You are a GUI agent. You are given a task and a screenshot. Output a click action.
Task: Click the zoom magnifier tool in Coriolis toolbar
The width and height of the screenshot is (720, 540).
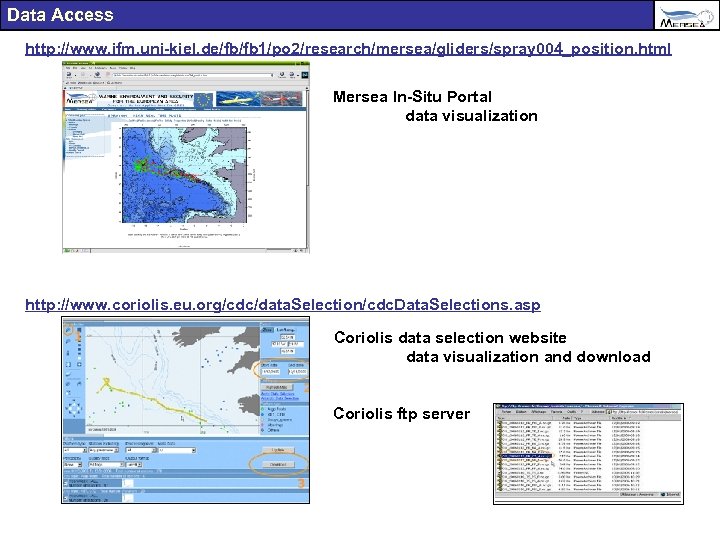click(x=68, y=329)
